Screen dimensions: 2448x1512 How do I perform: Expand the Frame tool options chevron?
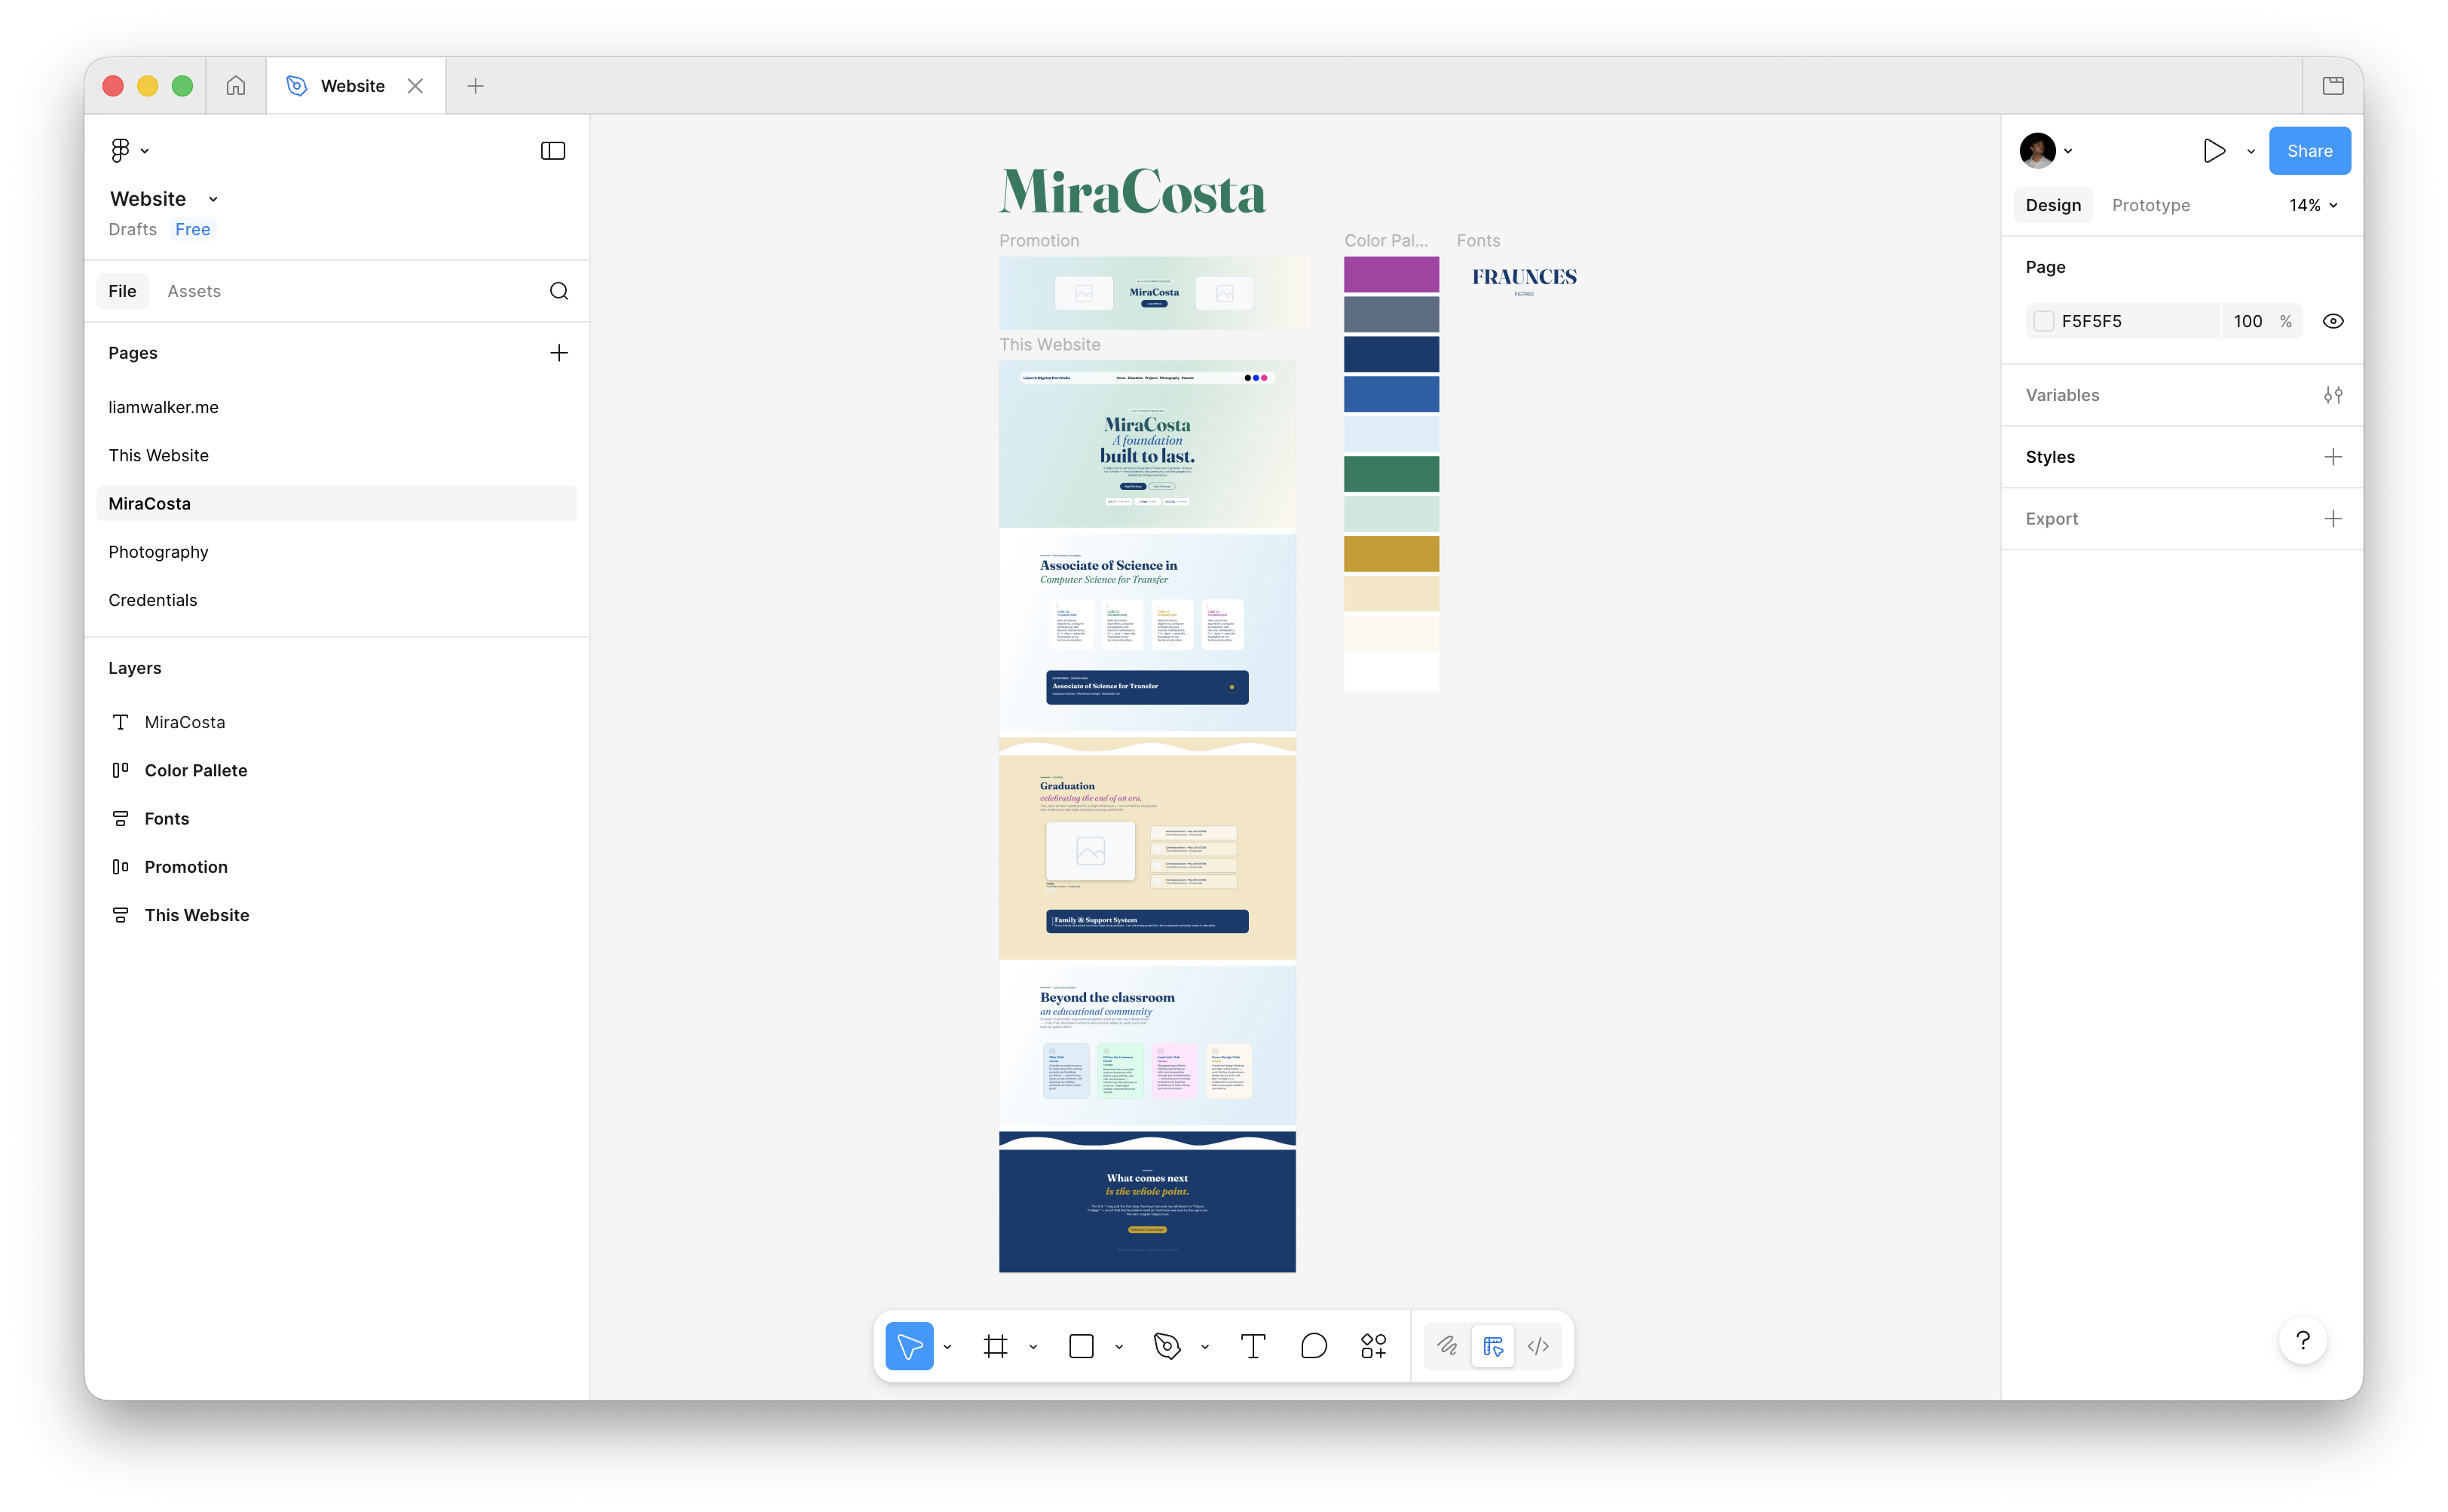pyautogui.click(x=1033, y=1347)
